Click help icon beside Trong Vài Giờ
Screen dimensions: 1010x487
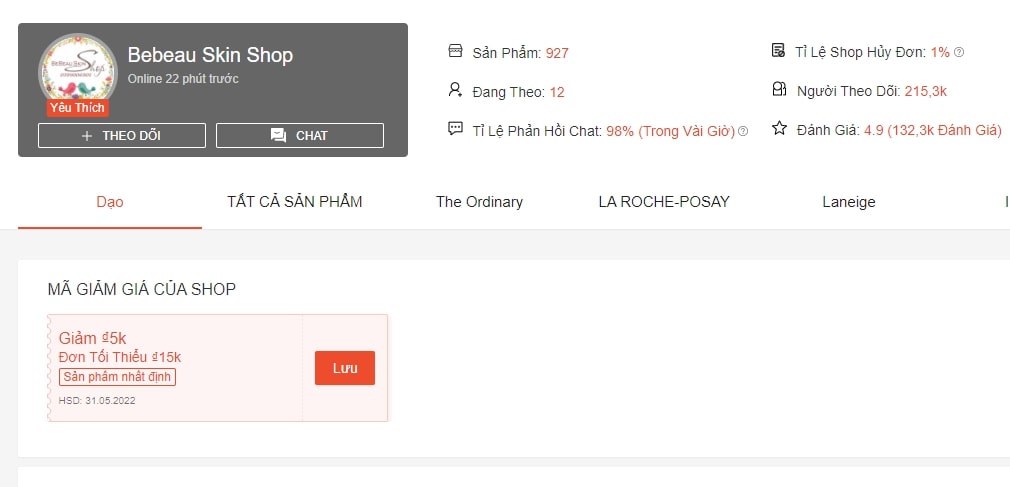coord(743,132)
